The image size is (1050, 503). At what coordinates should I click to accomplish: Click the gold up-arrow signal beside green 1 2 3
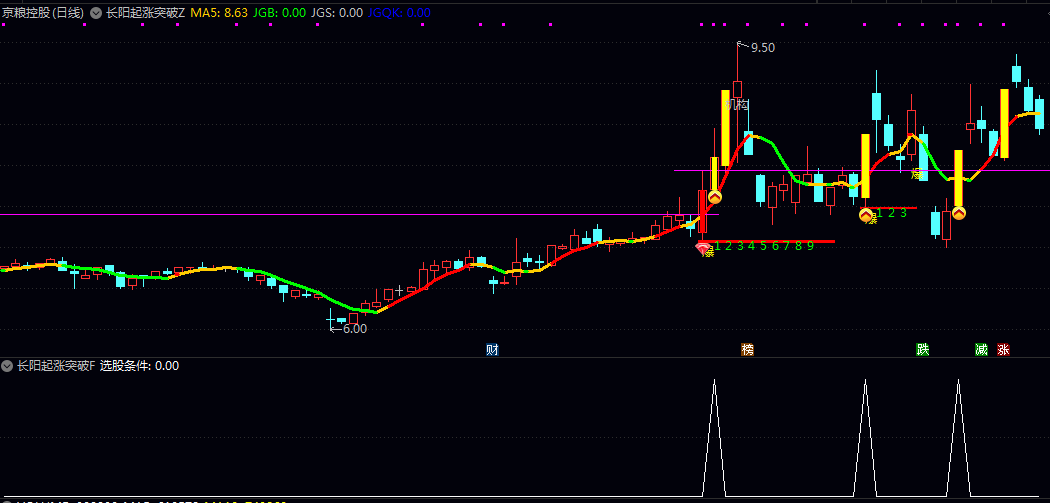click(x=866, y=215)
